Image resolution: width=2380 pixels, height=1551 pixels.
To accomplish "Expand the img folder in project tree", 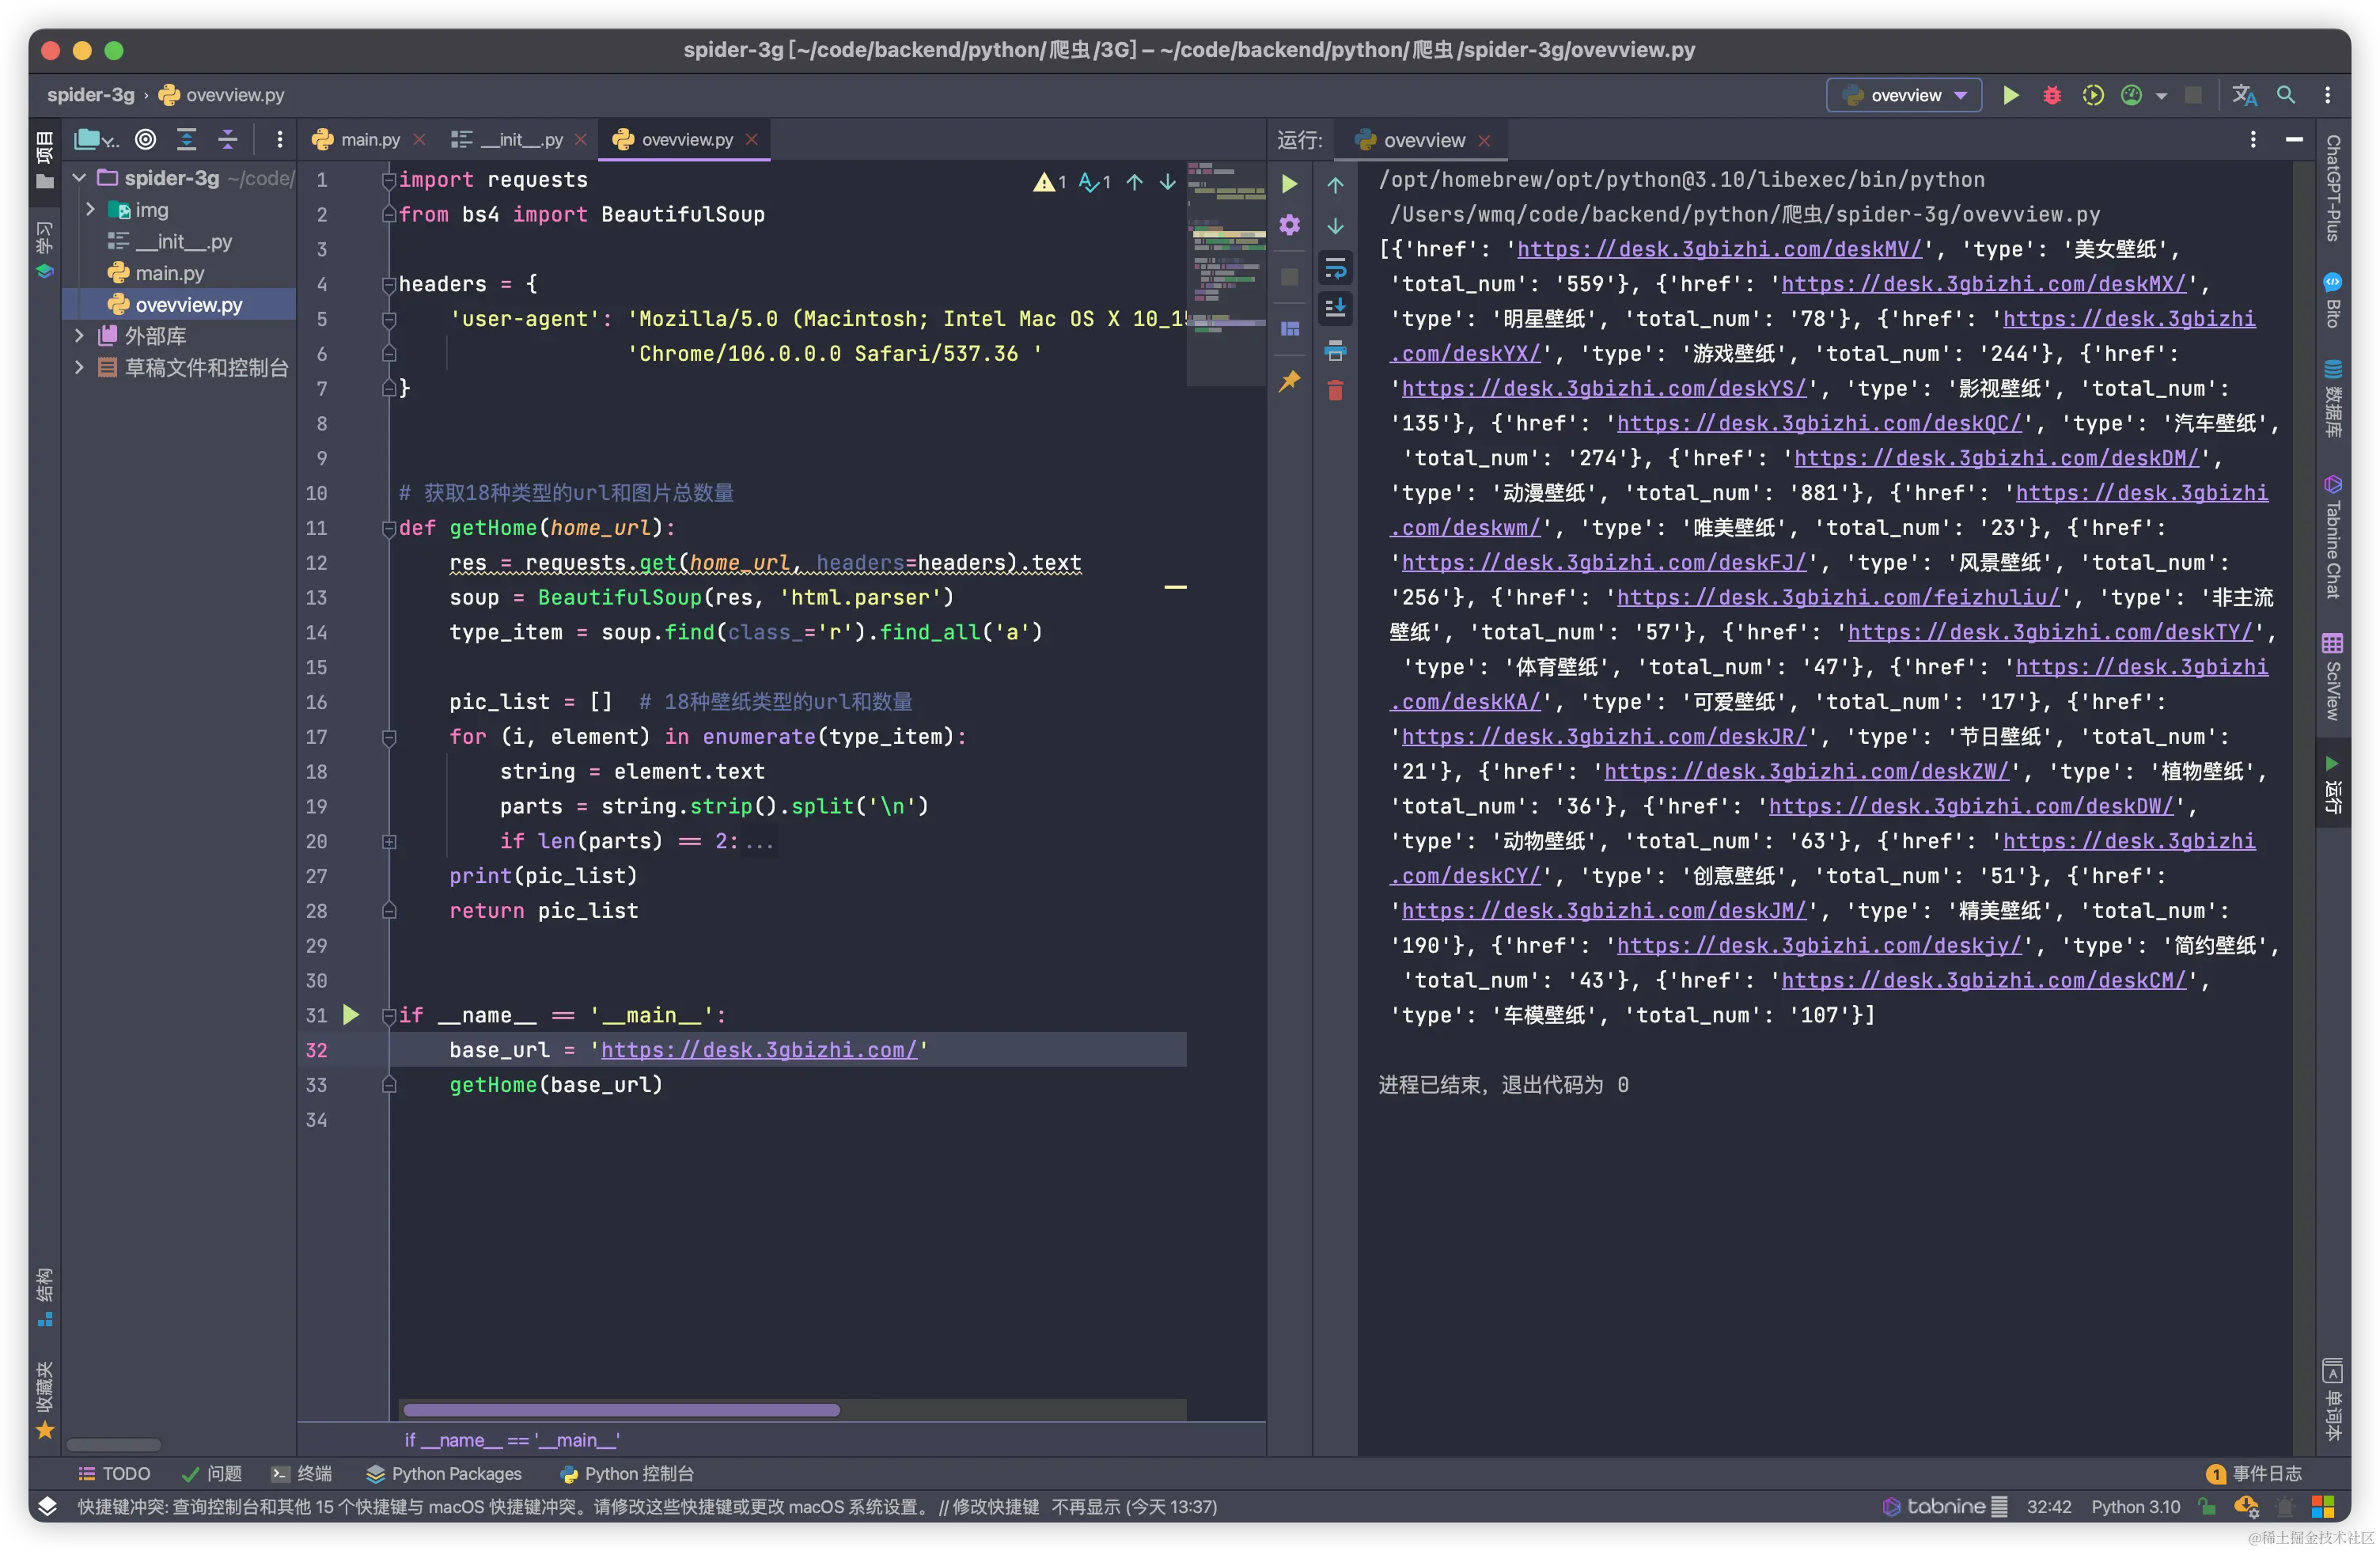I will coord(90,210).
